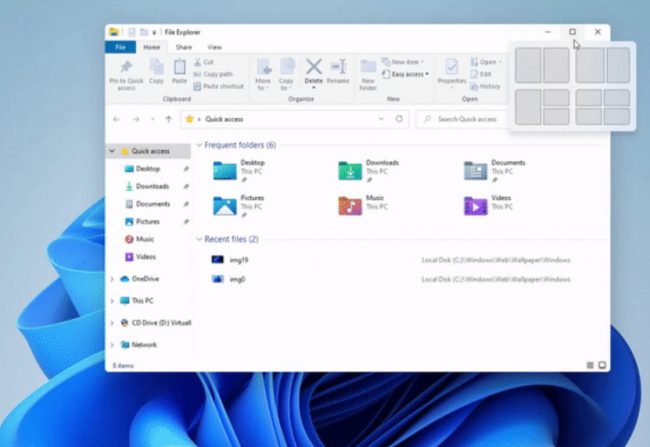Screen dimensions: 650x447
Task: Click the Rename ribbon icon
Action: coord(338,71)
